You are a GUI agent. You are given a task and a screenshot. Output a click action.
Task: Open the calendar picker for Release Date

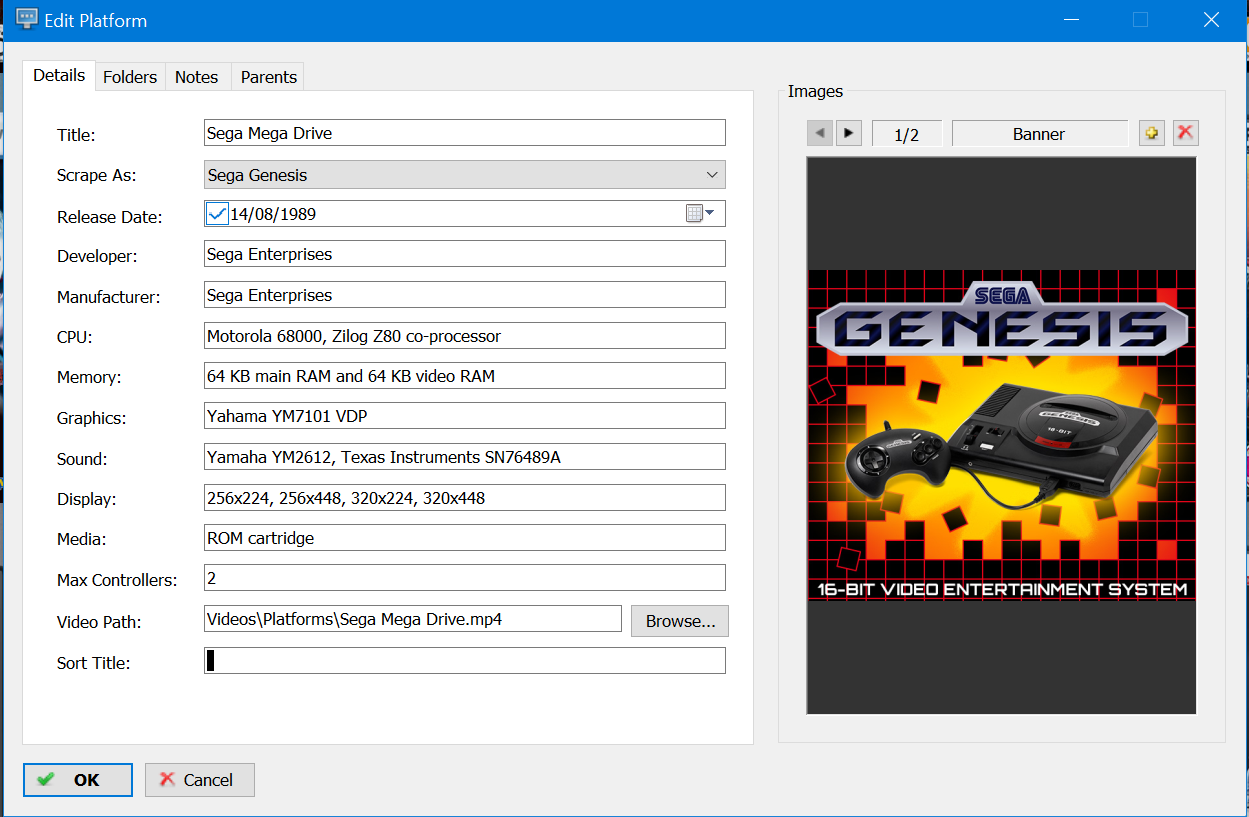pyautogui.click(x=700, y=213)
